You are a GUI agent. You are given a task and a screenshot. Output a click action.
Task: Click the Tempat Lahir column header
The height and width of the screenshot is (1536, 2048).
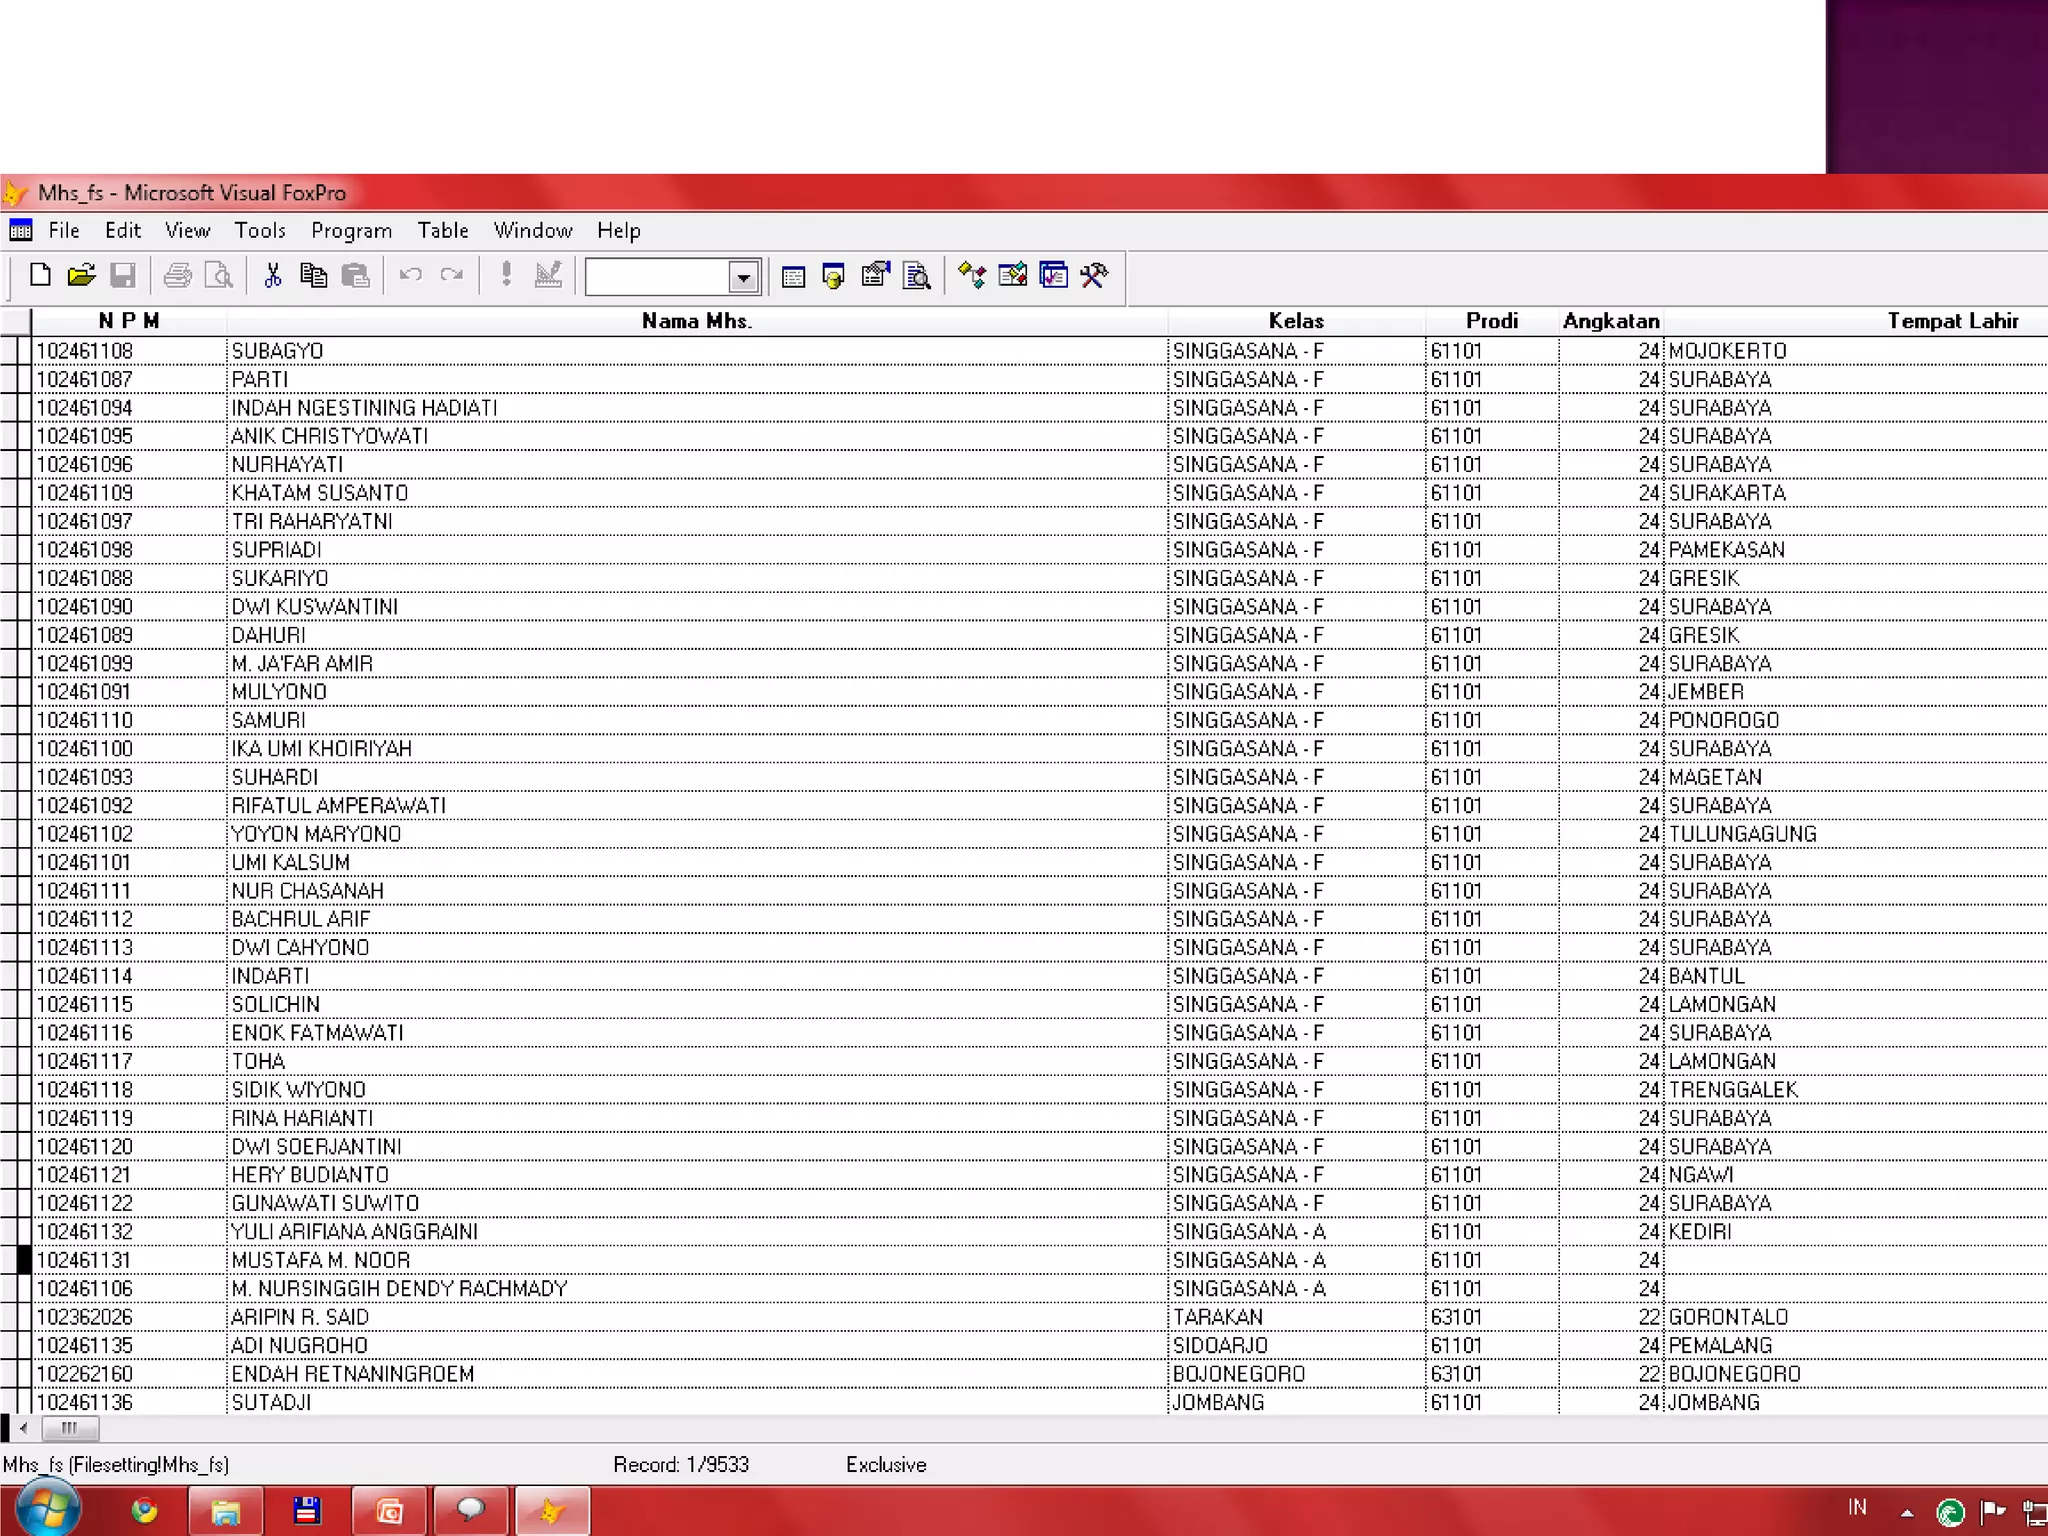coord(1951,321)
